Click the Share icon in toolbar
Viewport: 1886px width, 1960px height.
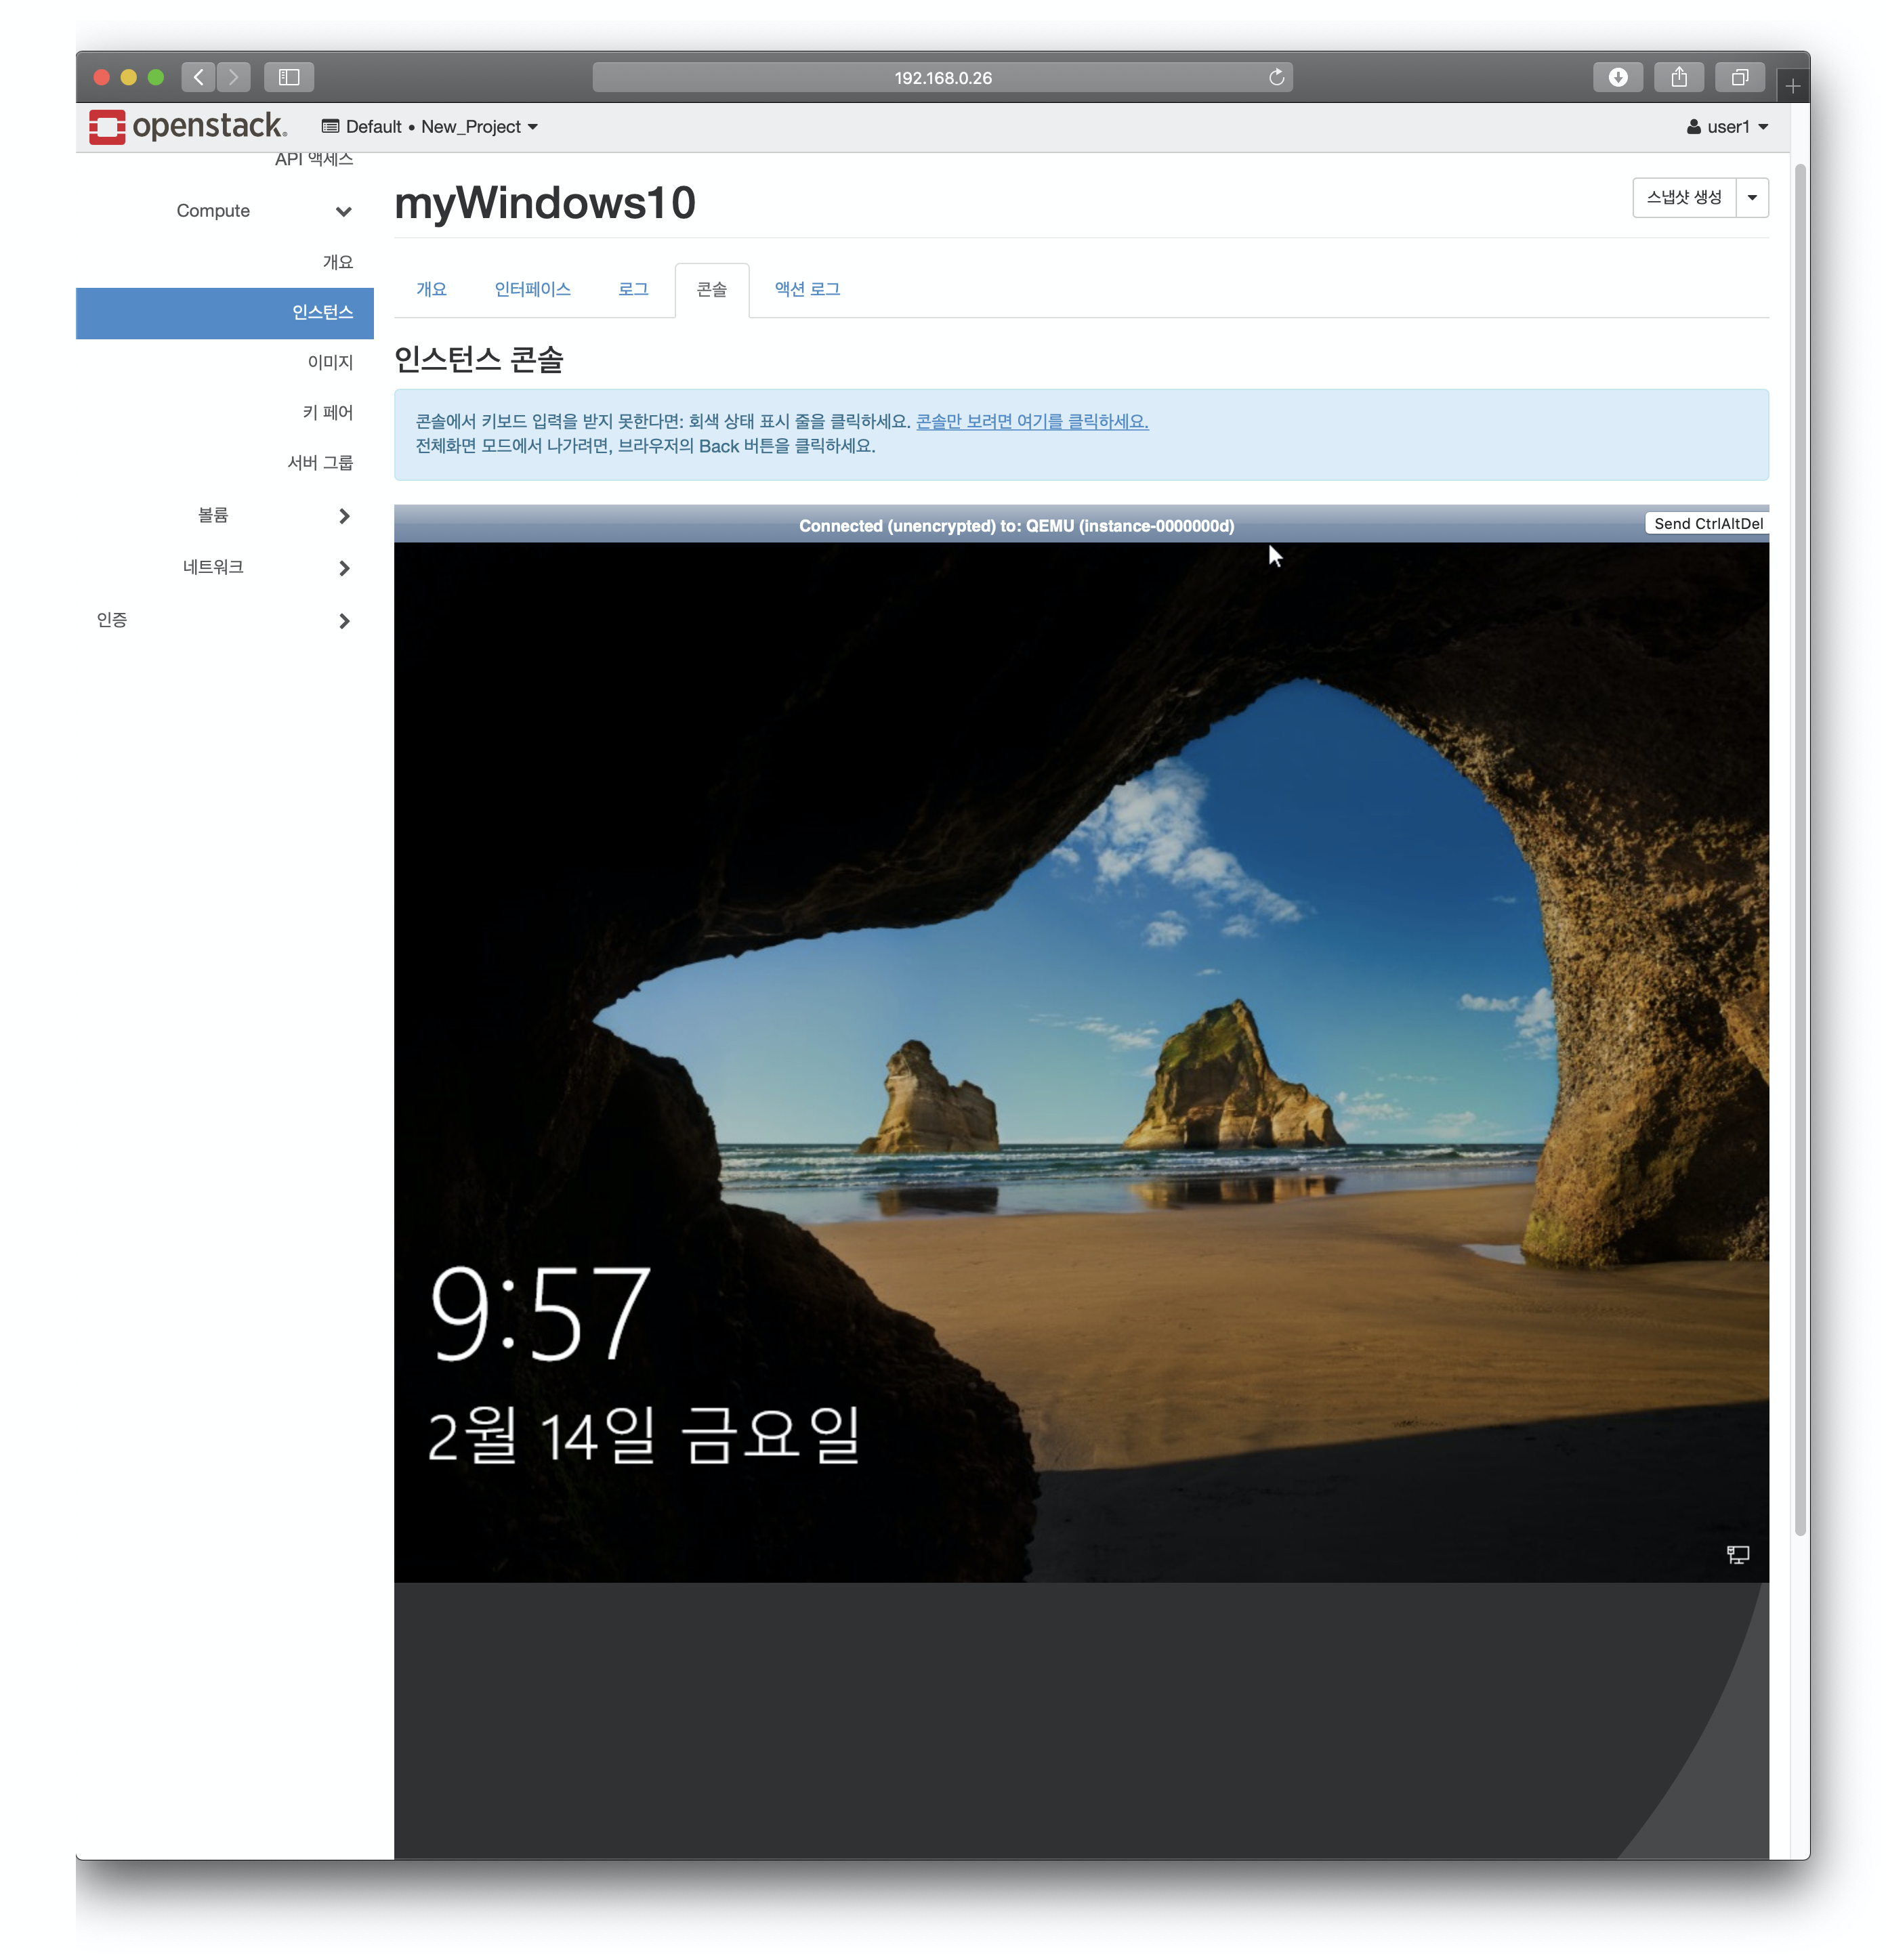pos(1678,77)
